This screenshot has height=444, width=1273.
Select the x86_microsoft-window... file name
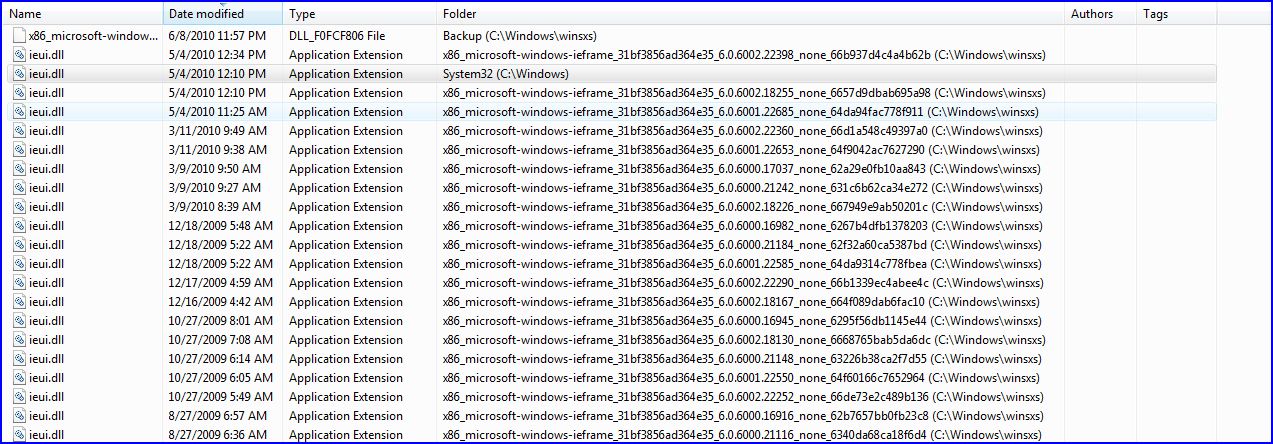click(94, 36)
